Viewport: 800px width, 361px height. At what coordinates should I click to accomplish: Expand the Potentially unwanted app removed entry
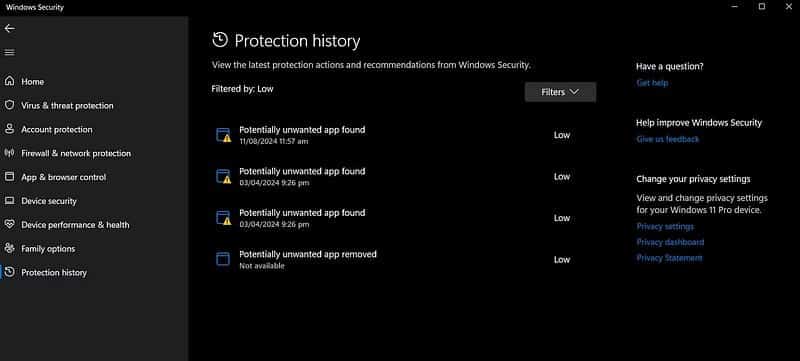pyautogui.click(x=403, y=260)
